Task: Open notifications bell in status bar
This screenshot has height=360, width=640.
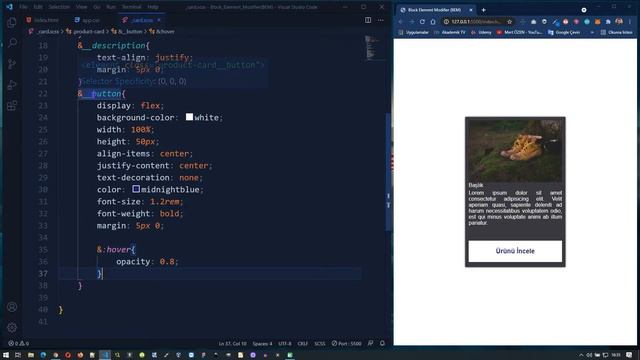Action: [382, 343]
